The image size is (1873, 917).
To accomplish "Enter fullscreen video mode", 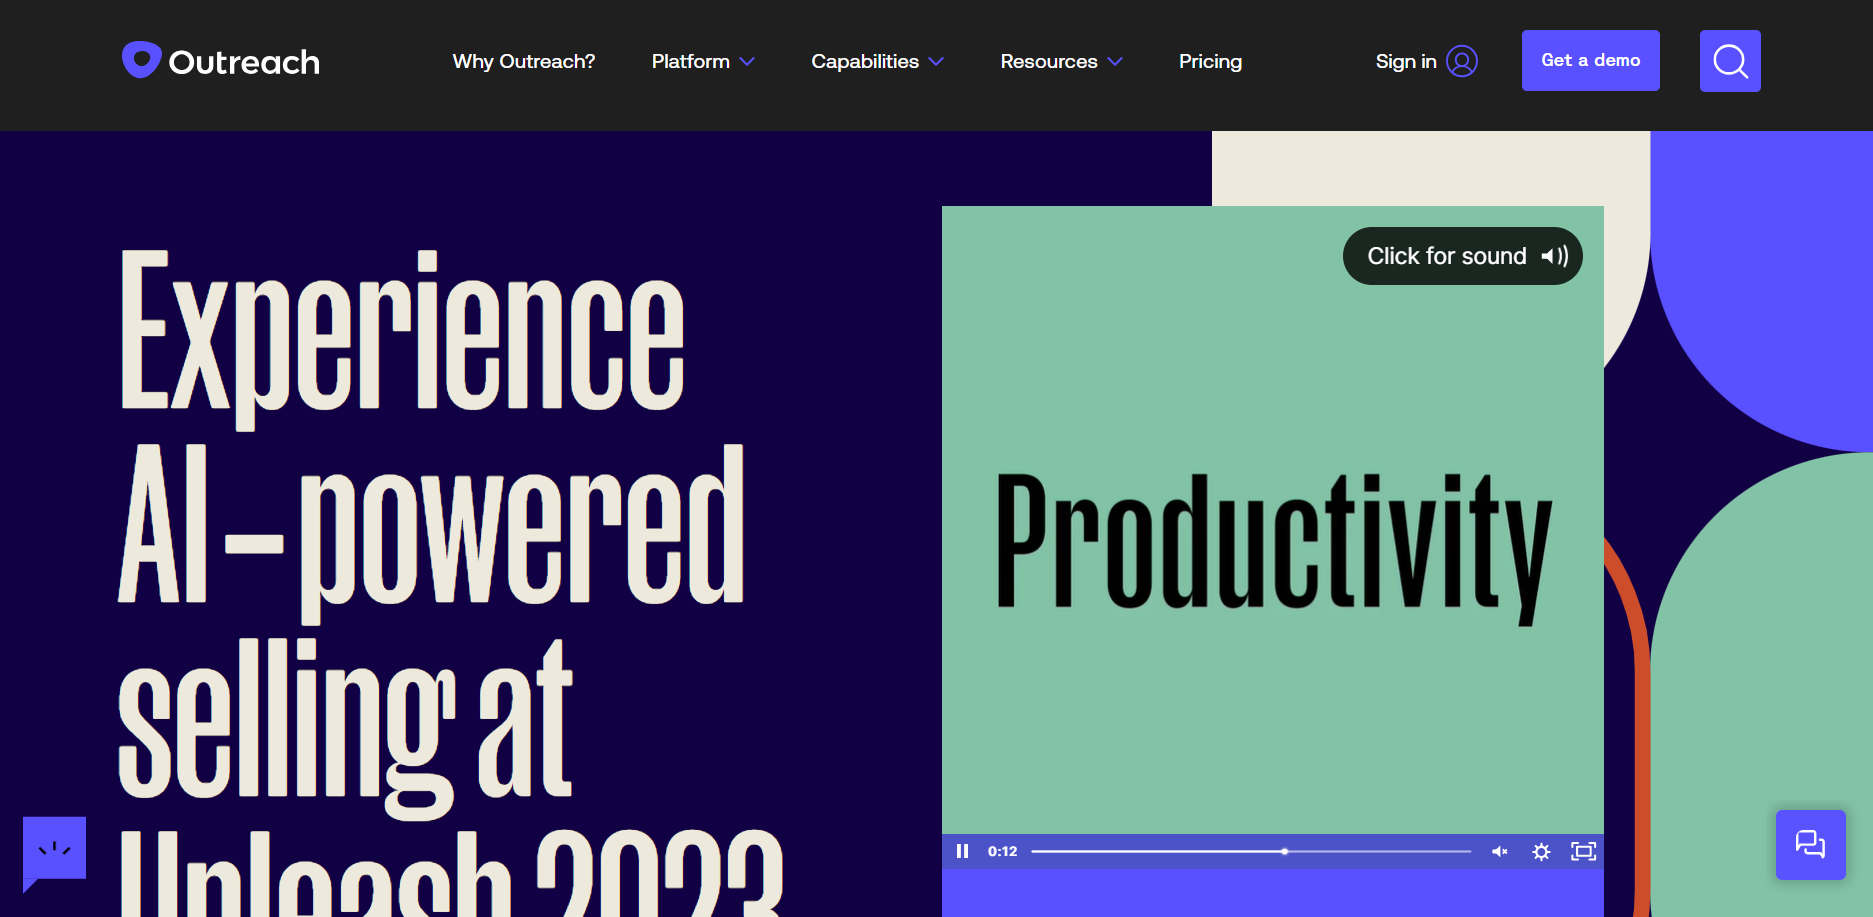I will [1583, 851].
